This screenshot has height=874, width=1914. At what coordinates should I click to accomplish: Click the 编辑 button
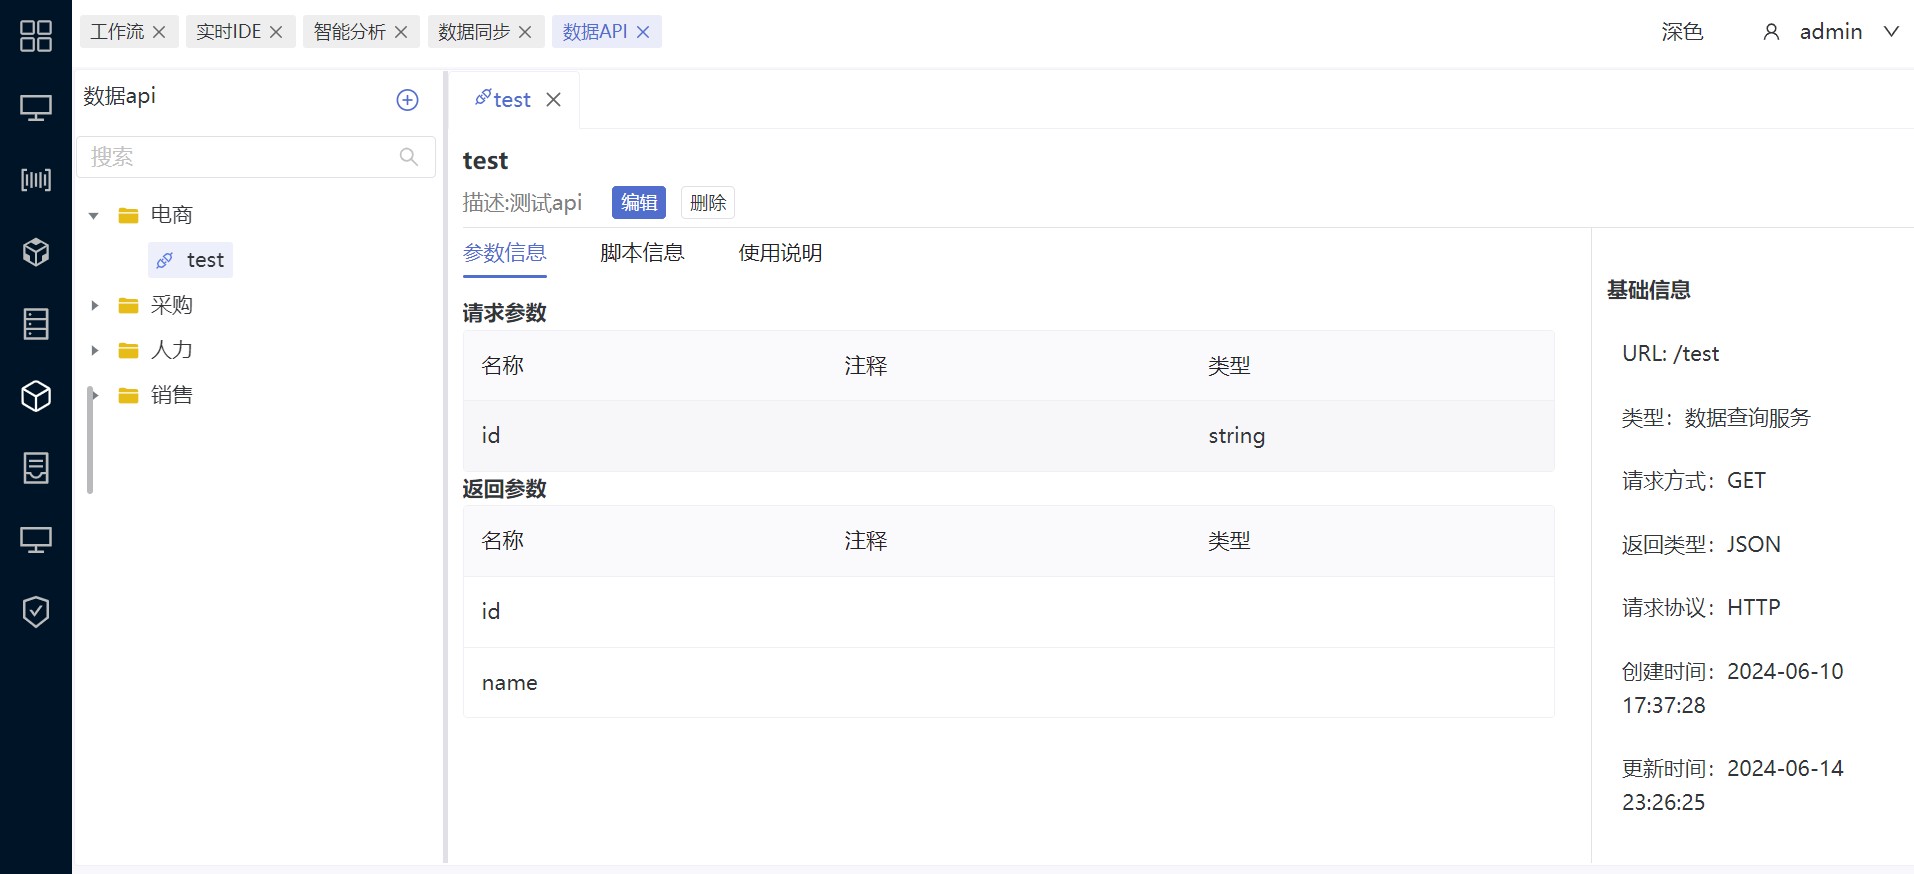pyautogui.click(x=639, y=203)
